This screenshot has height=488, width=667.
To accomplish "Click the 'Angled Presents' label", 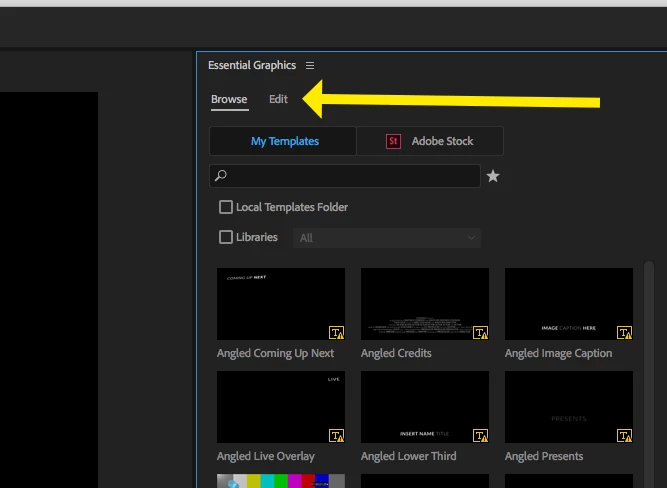I will pos(544,457).
